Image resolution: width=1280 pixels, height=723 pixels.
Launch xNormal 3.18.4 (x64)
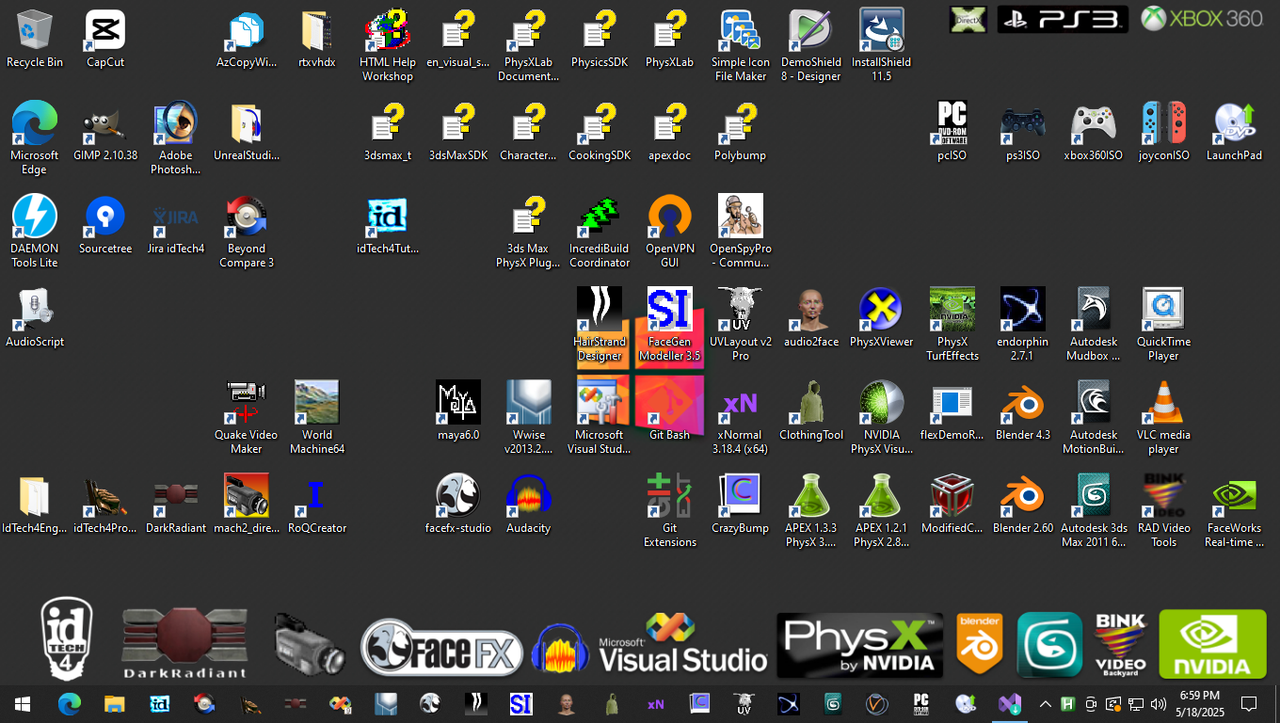(x=740, y=418)
